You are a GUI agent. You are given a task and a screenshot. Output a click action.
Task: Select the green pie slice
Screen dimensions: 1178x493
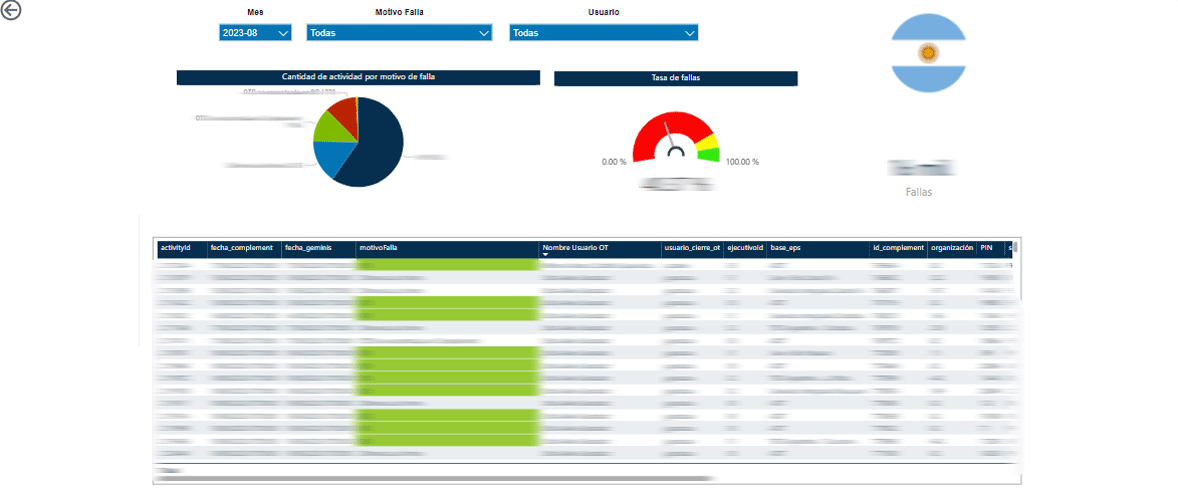pos(331,128)
